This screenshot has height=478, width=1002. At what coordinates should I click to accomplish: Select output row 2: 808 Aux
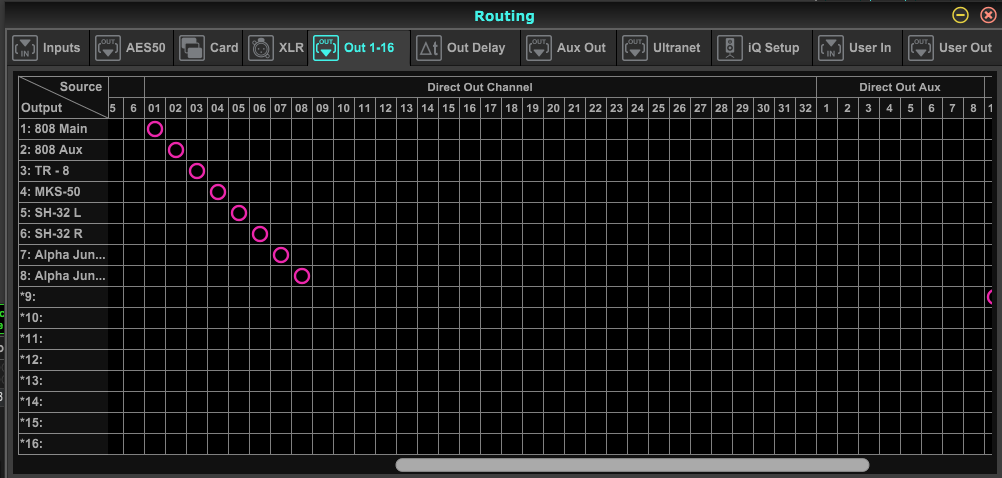[x=63, y=150]
